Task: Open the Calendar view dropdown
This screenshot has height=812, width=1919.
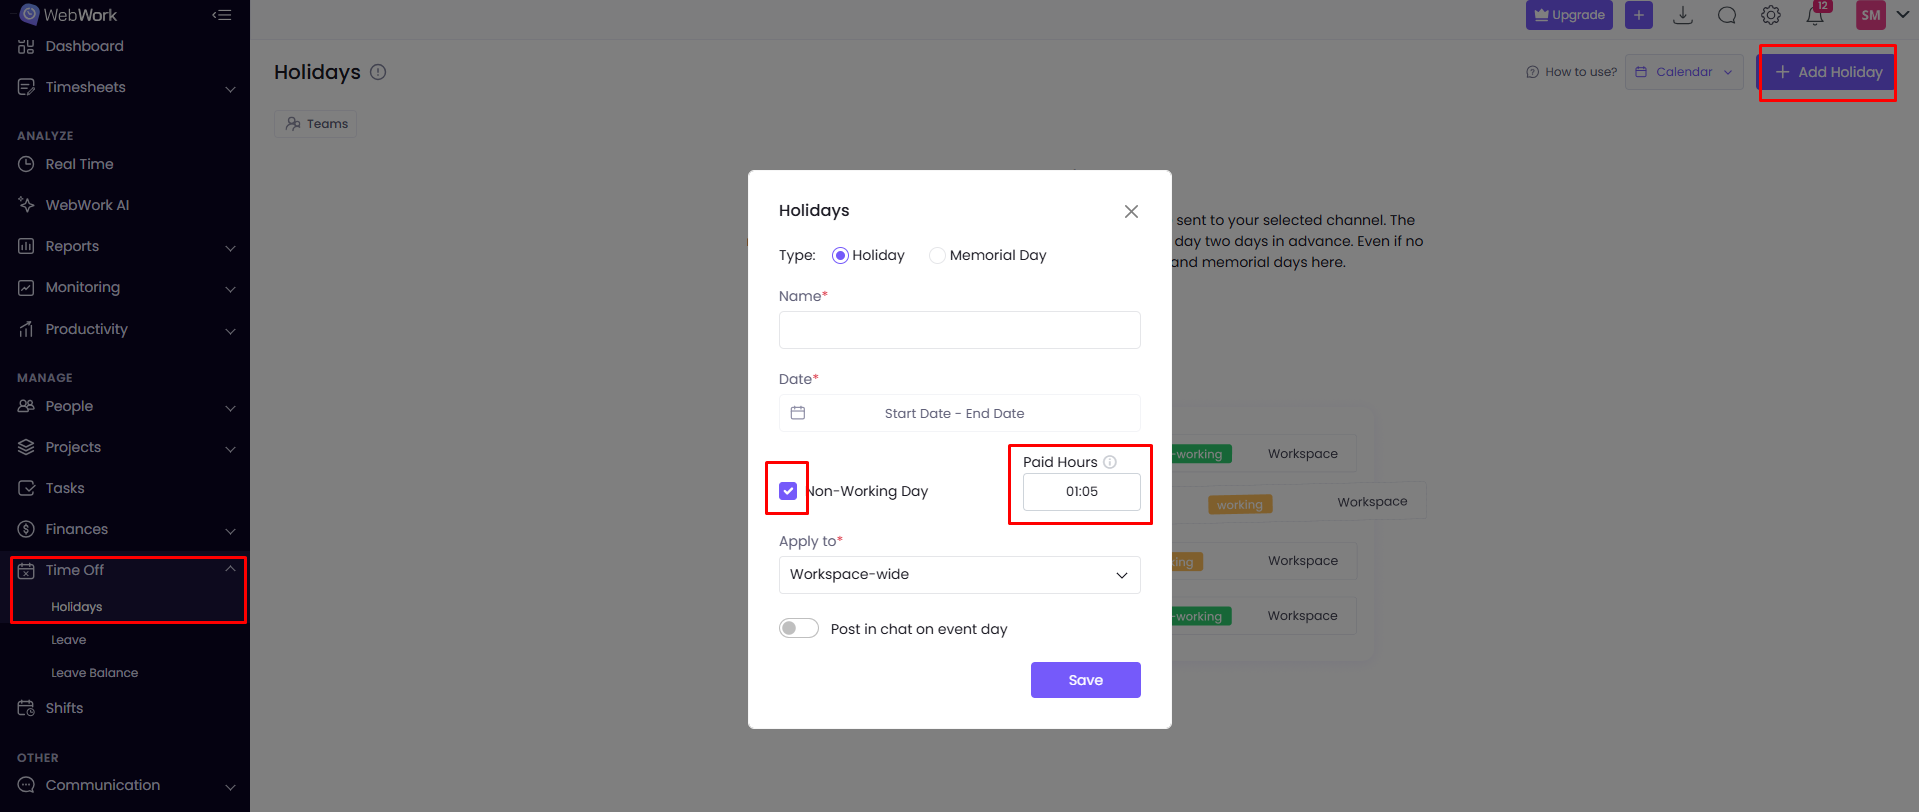Action: click(x=1684, y=72)
